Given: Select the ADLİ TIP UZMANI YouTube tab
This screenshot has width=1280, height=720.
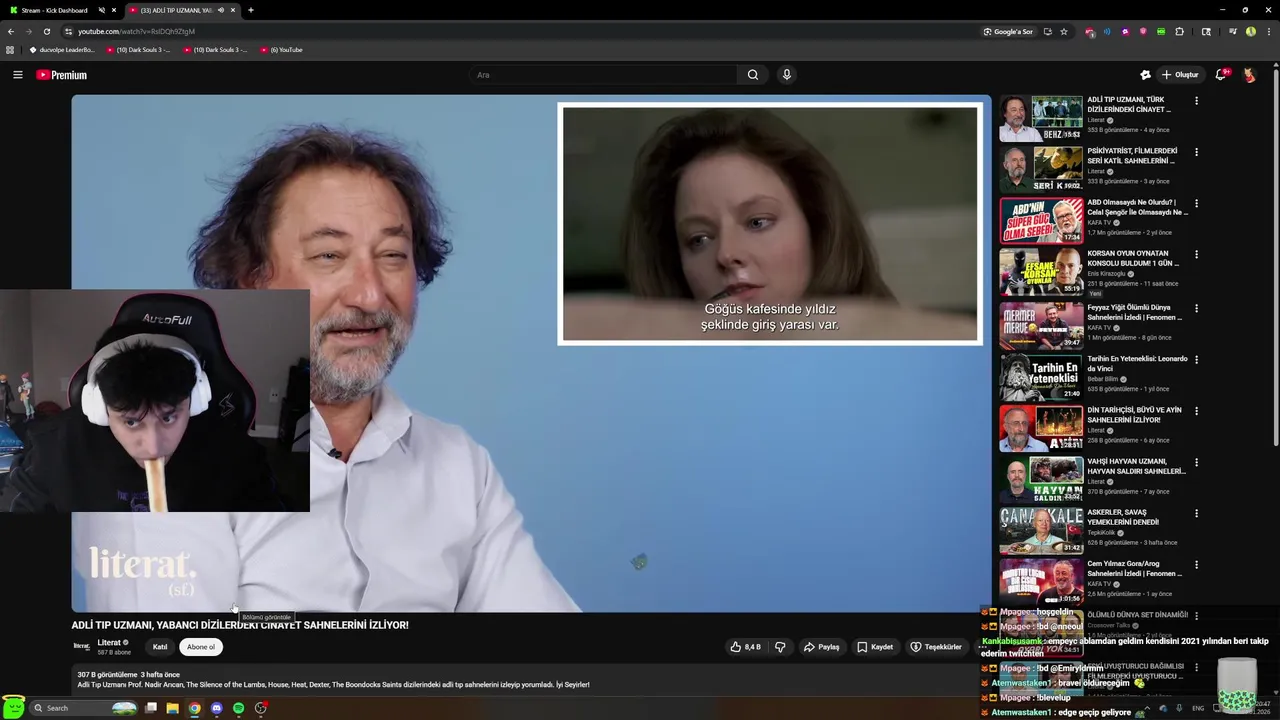Looking at the screenshot, I should (182, 10).
